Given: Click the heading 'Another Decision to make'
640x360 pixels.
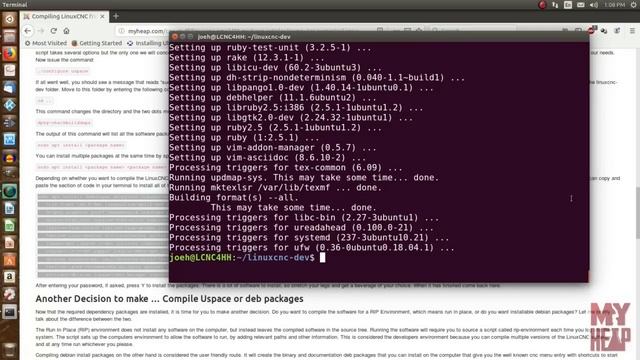Looking at the screenshot, I should [x=169, y=299].
